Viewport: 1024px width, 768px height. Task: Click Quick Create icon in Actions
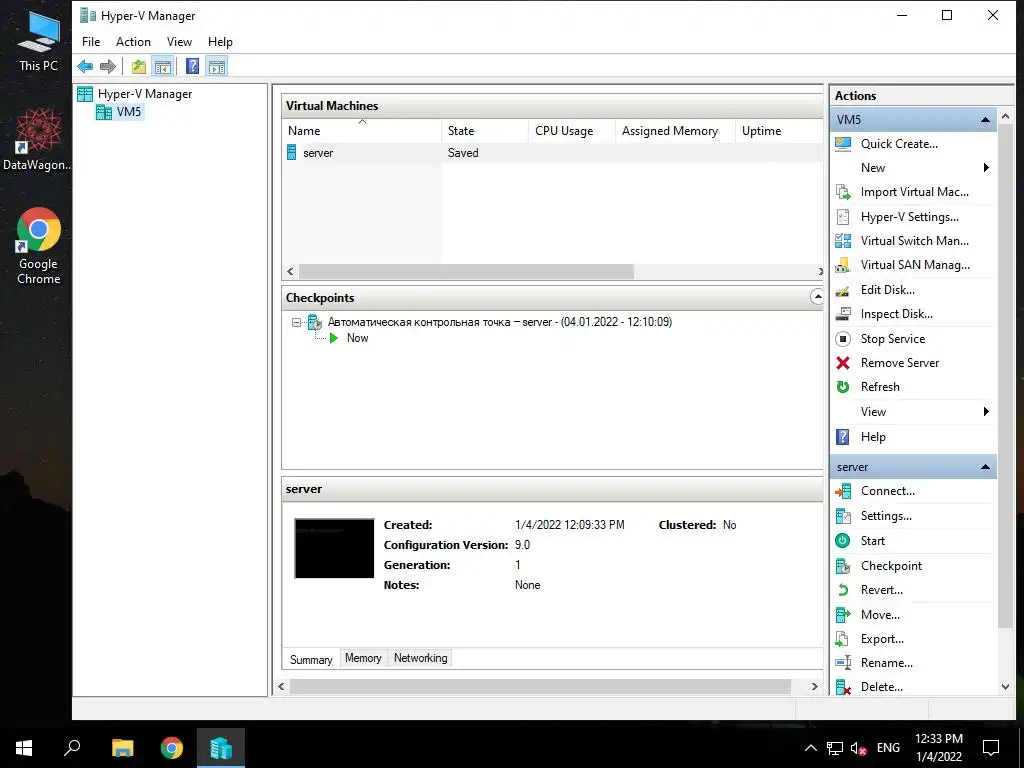[843, 144]
